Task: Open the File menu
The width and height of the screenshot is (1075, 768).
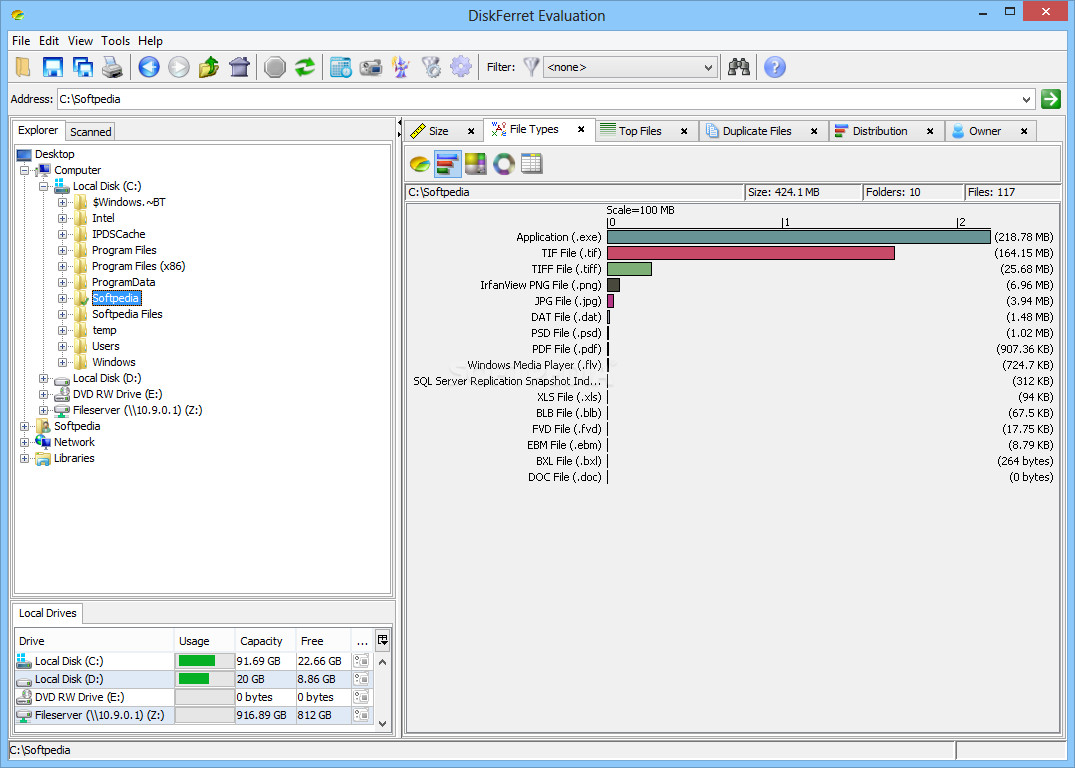Action: click(x=21, y=41)
